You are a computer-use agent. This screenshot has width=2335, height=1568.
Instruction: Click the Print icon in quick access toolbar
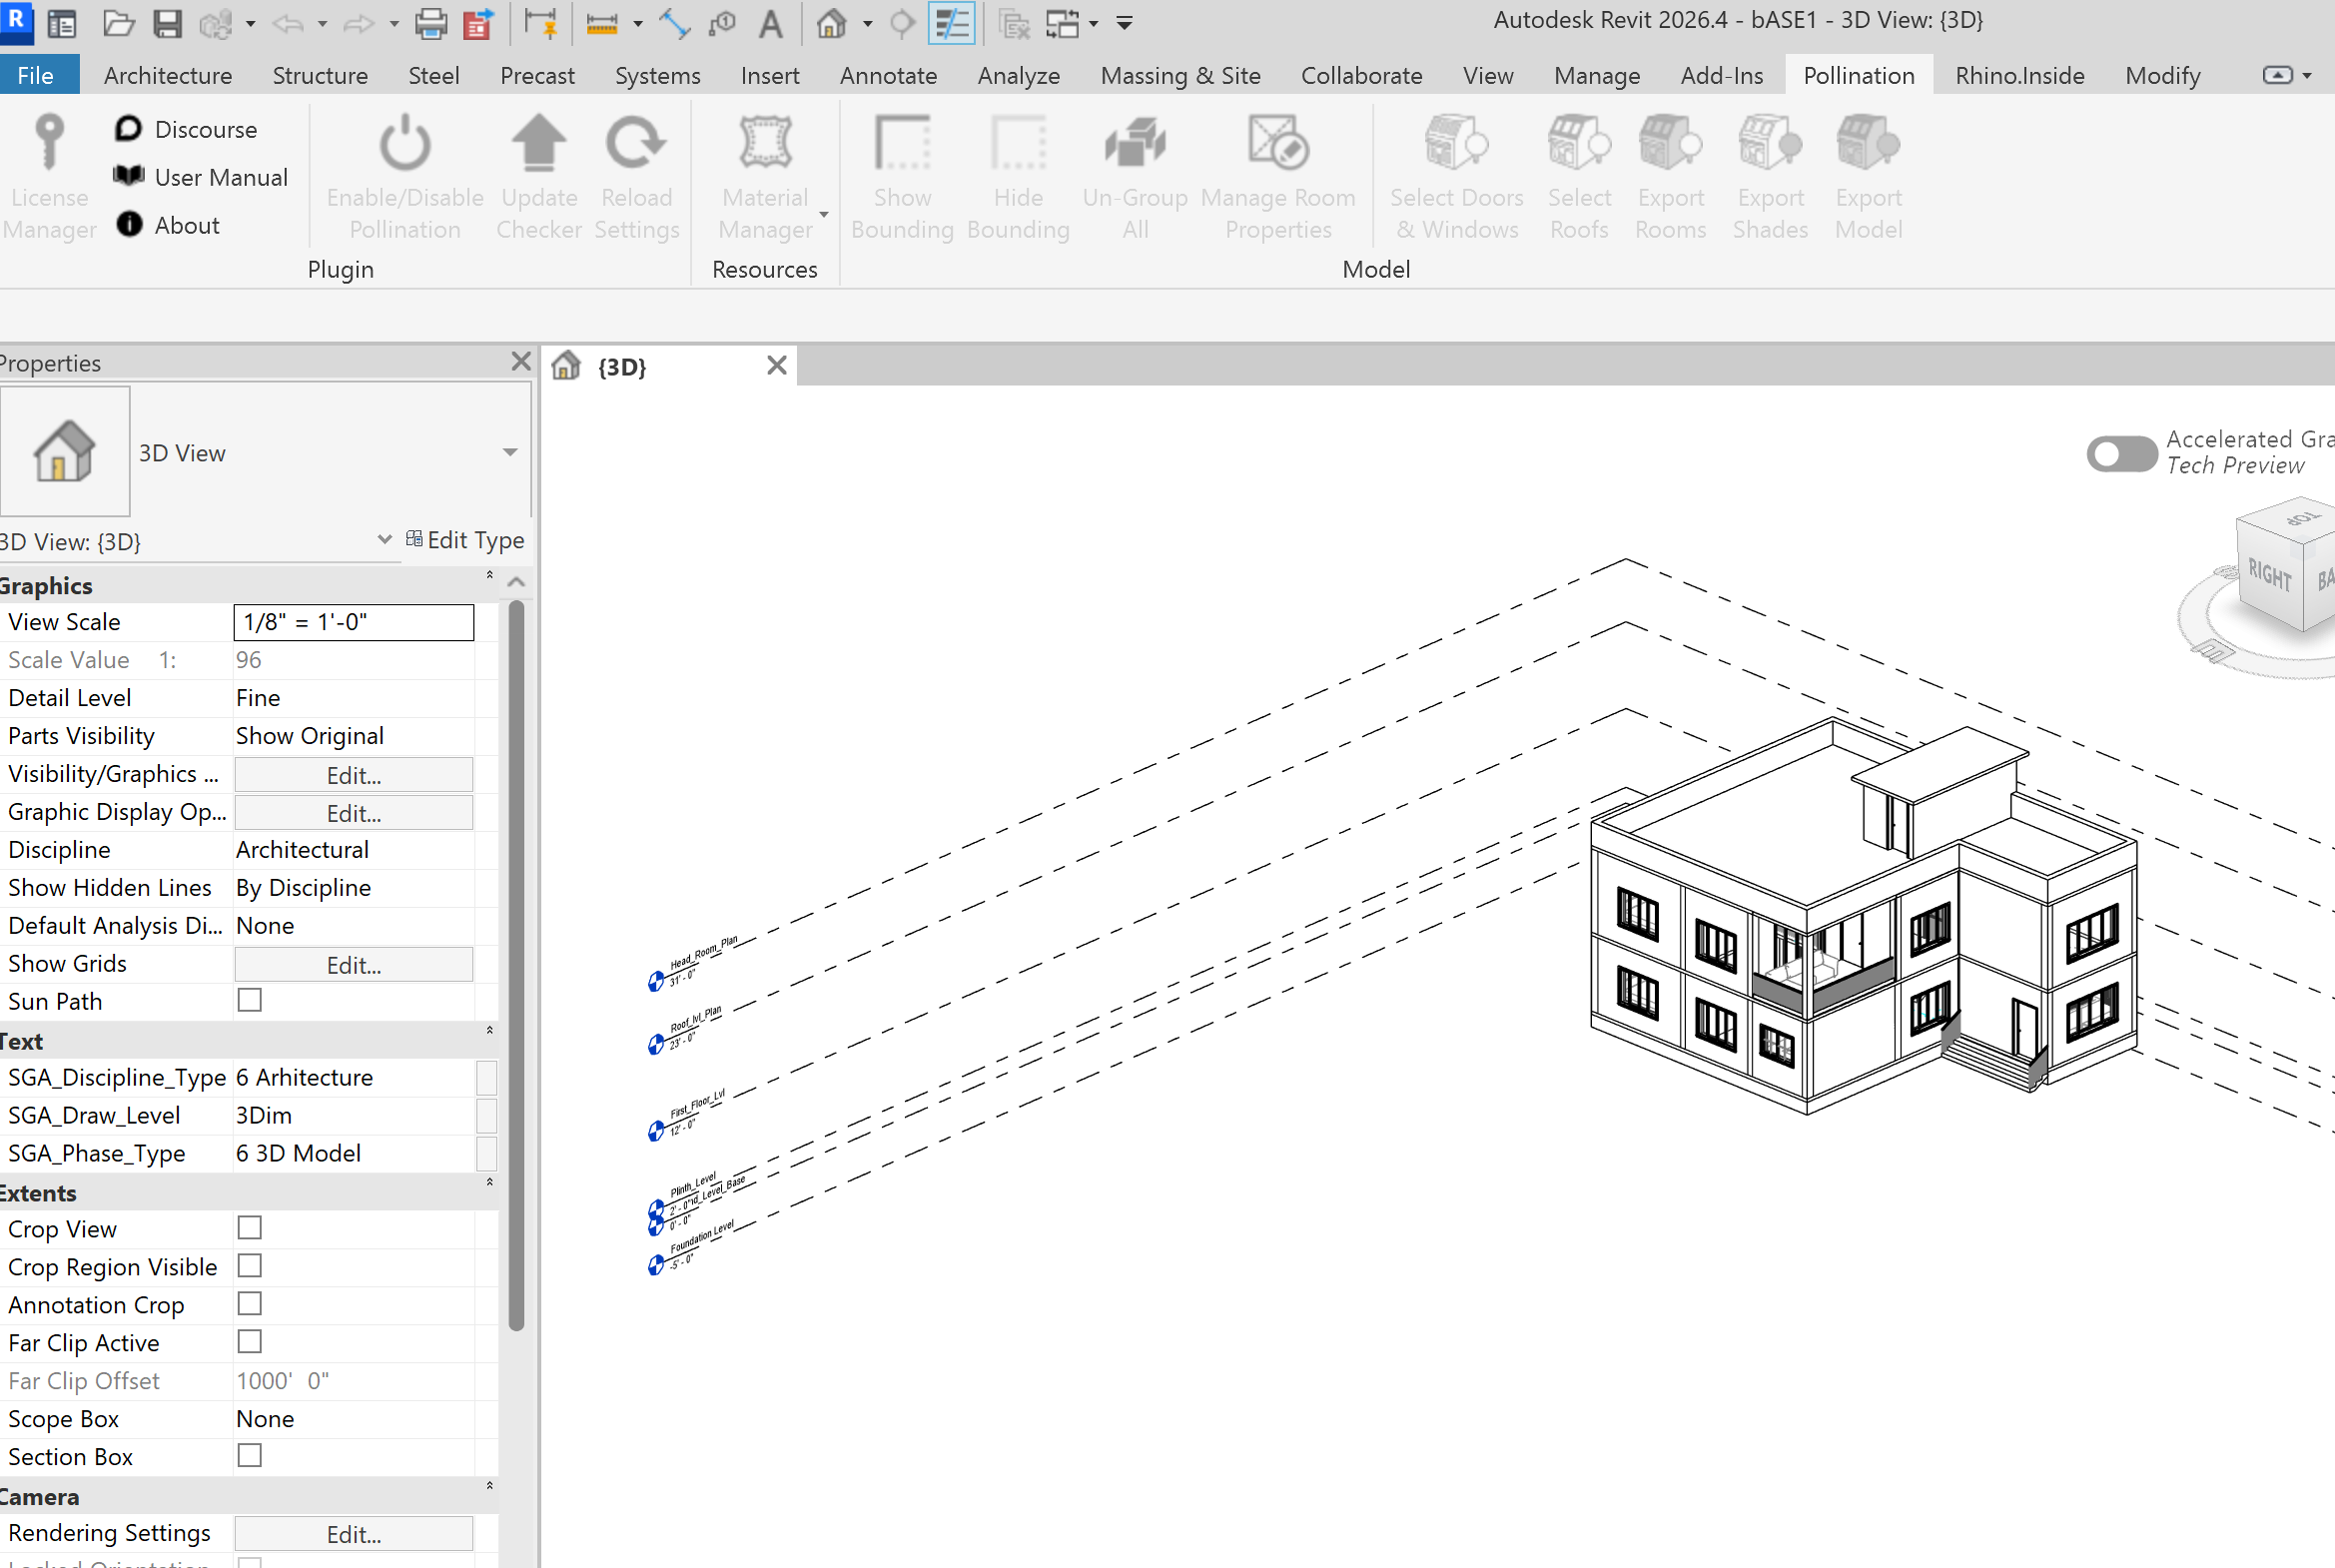(431, 22)
